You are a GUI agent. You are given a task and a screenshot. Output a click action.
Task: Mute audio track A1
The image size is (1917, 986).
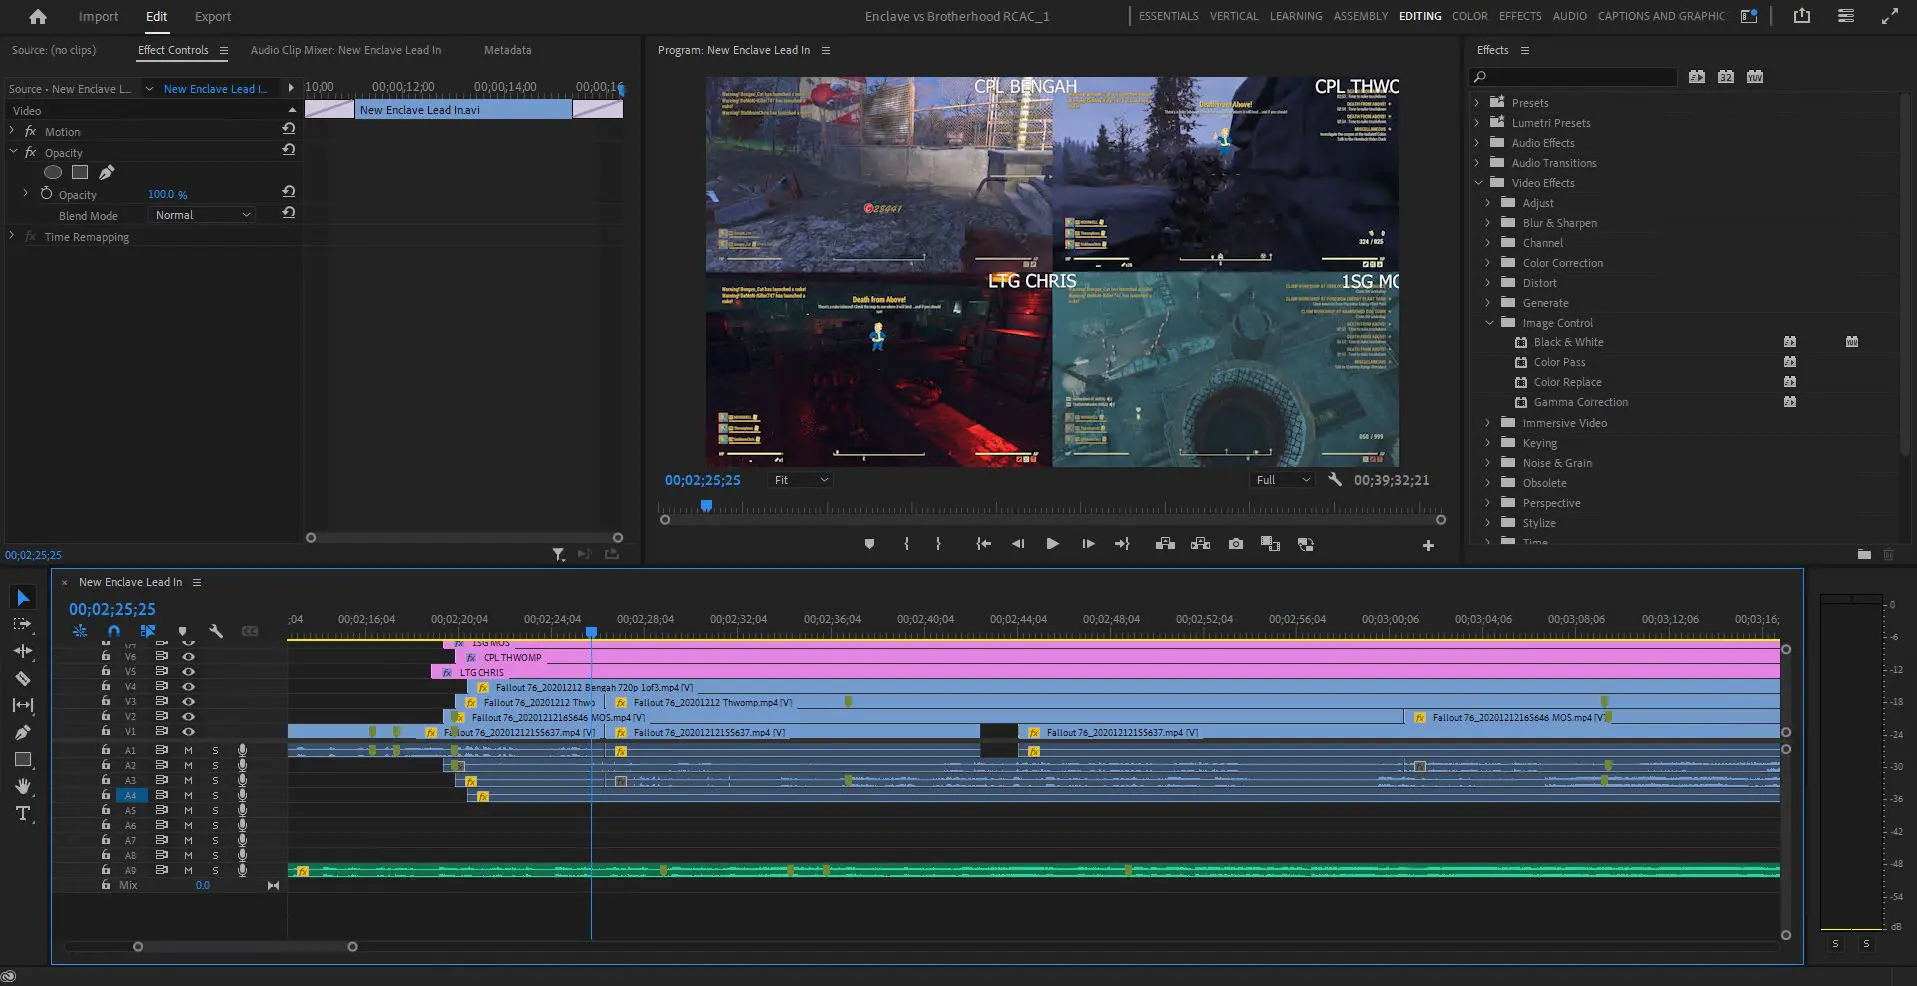point(188,750)
